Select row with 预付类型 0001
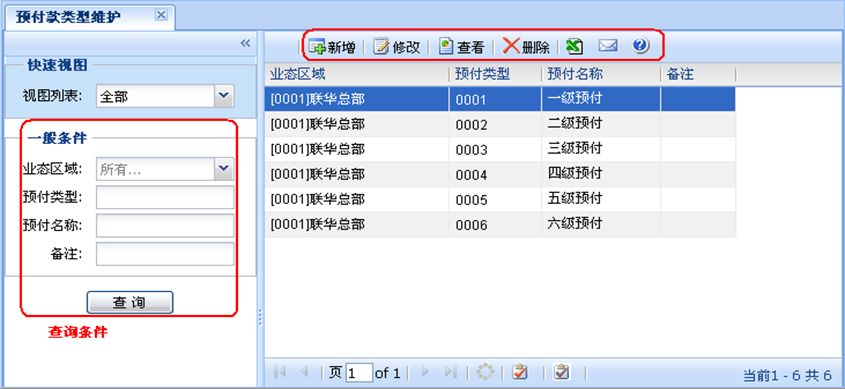Image resolution: width=845 pixels, height=389 pixels. pyautogui.click(x=500, y=99)
